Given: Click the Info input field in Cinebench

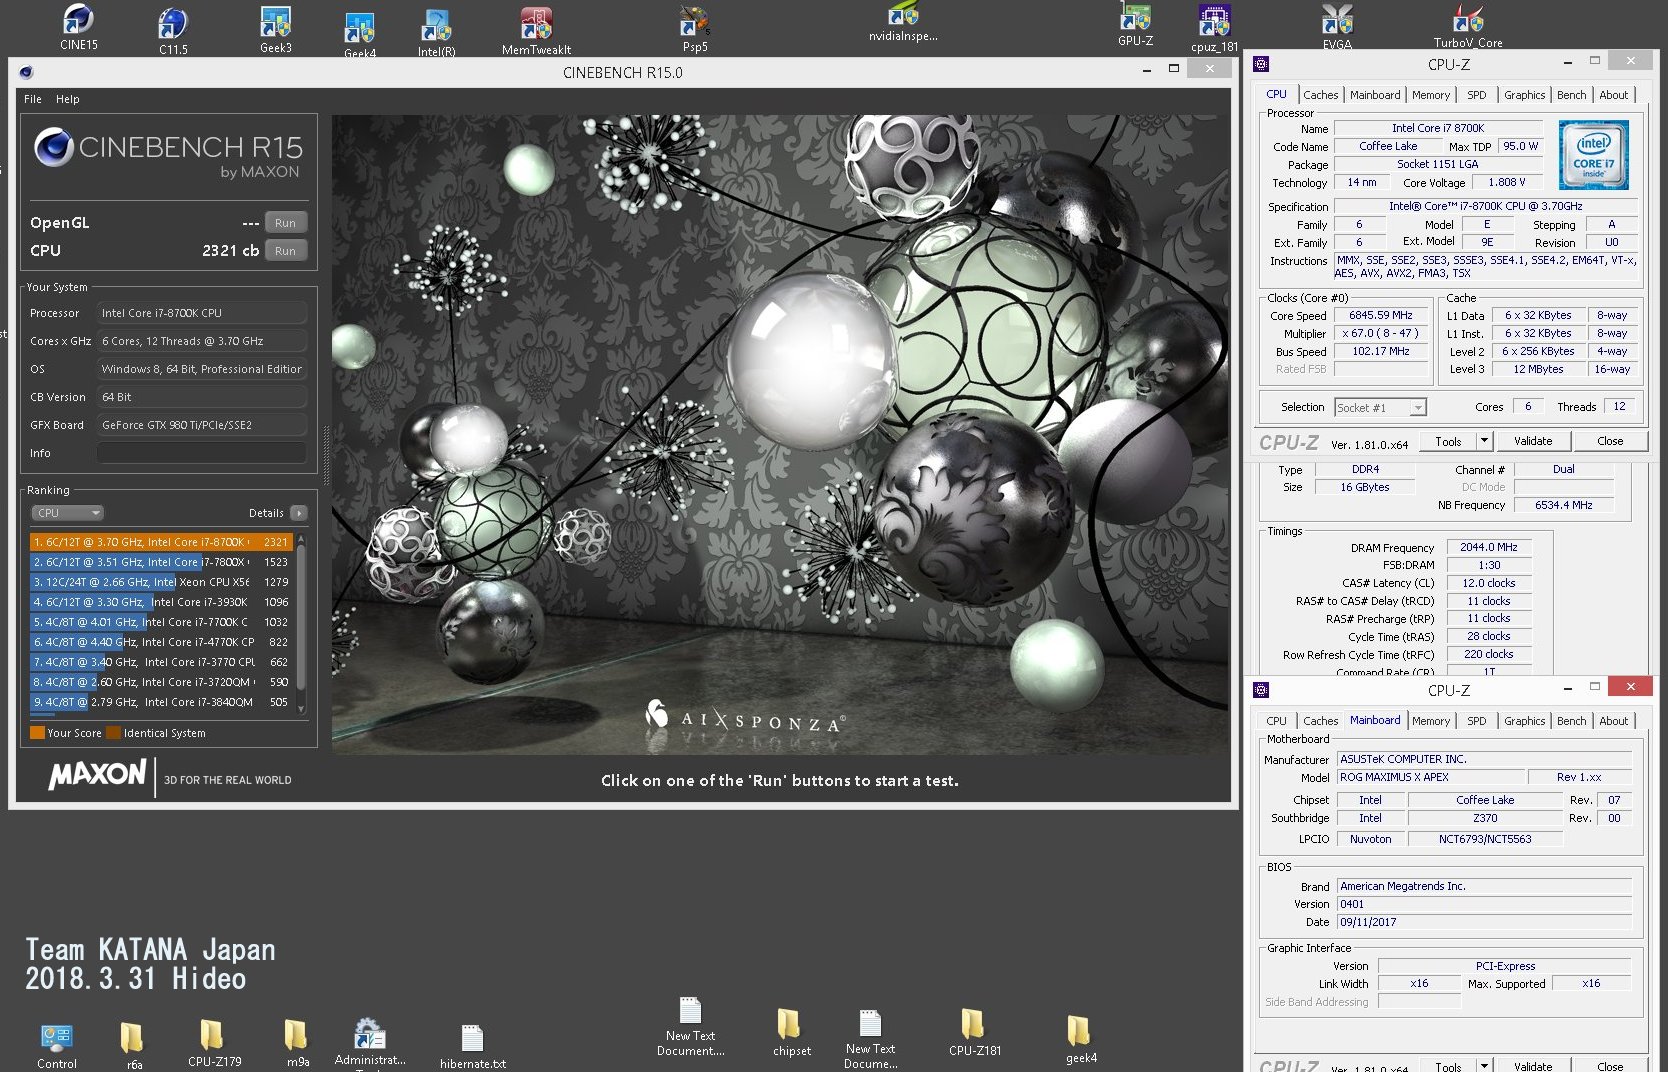Looking at the screenshot, I should tap(201, 453).
